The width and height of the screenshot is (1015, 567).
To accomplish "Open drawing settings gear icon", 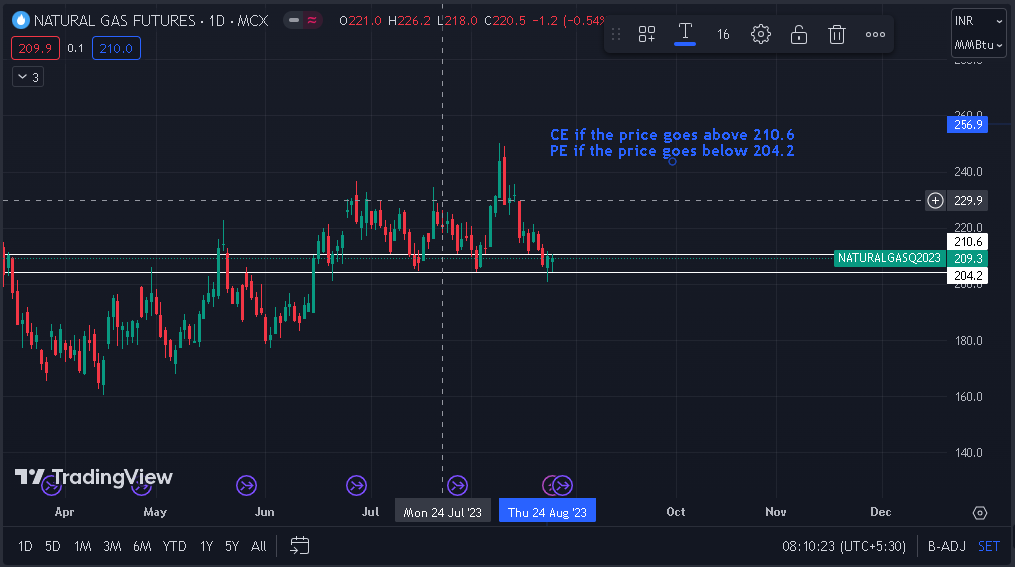I will (x=761, y=34).
